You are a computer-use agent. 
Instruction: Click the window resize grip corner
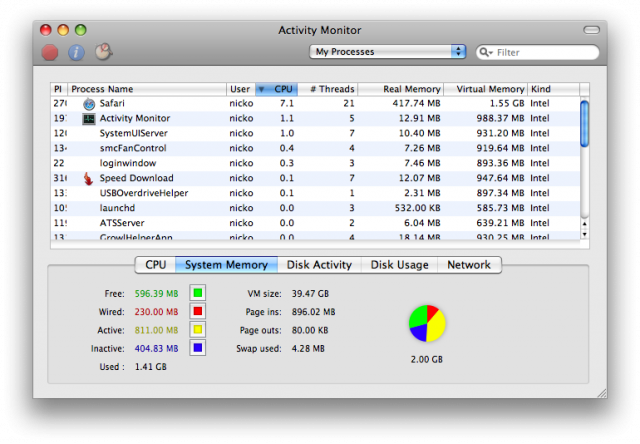click(x=602, y=393)
